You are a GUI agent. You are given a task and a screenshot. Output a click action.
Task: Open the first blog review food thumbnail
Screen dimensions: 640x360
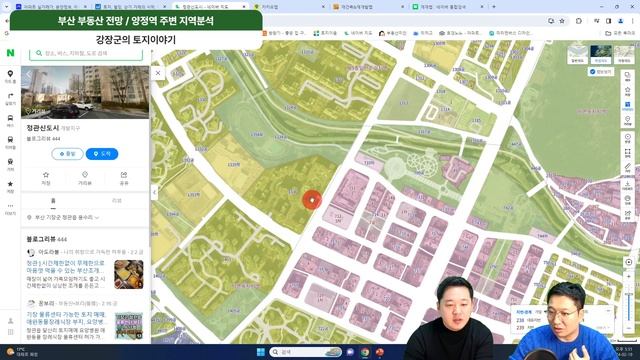coord(129,274)
